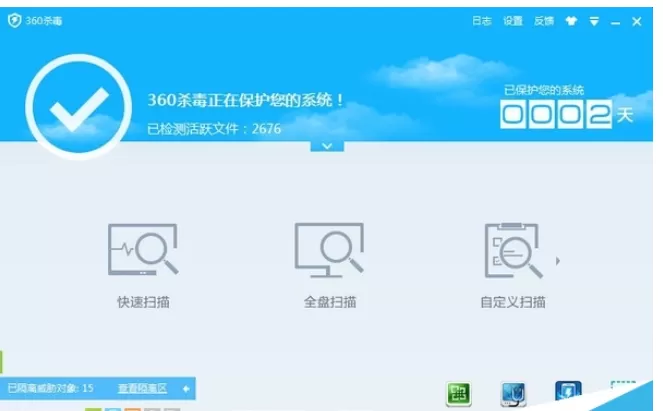Click the 已检测活跃文件：2676 text
663x411 pixels.
click(214, 129)
